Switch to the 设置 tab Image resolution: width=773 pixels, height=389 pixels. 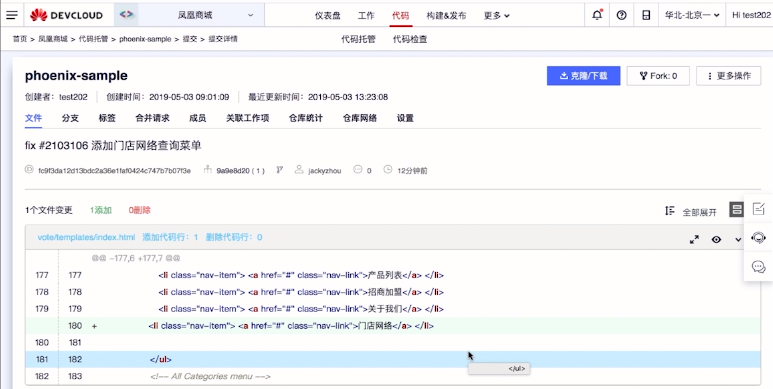point(405,118)
